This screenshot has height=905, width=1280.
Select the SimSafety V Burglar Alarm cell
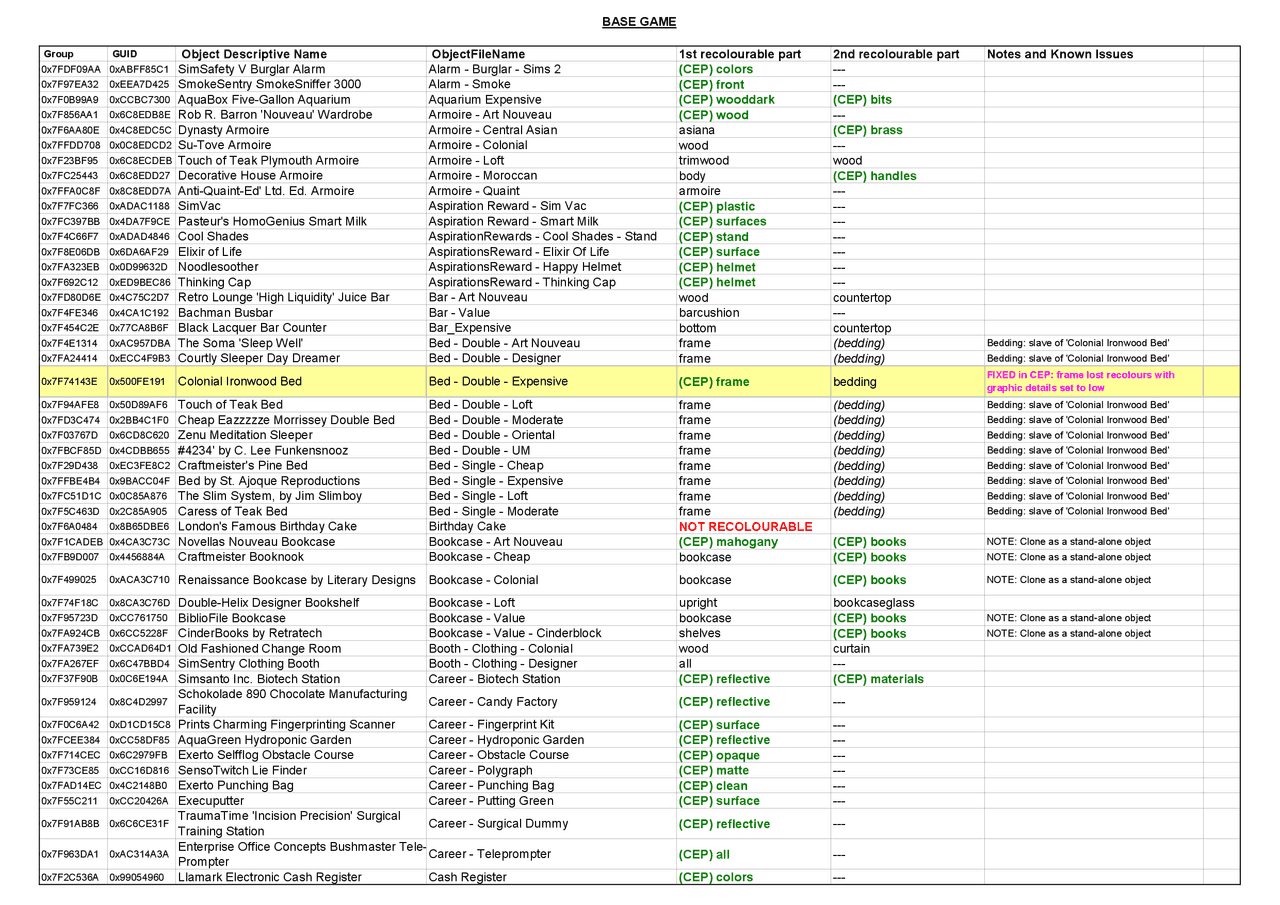(x=301, y=69)
